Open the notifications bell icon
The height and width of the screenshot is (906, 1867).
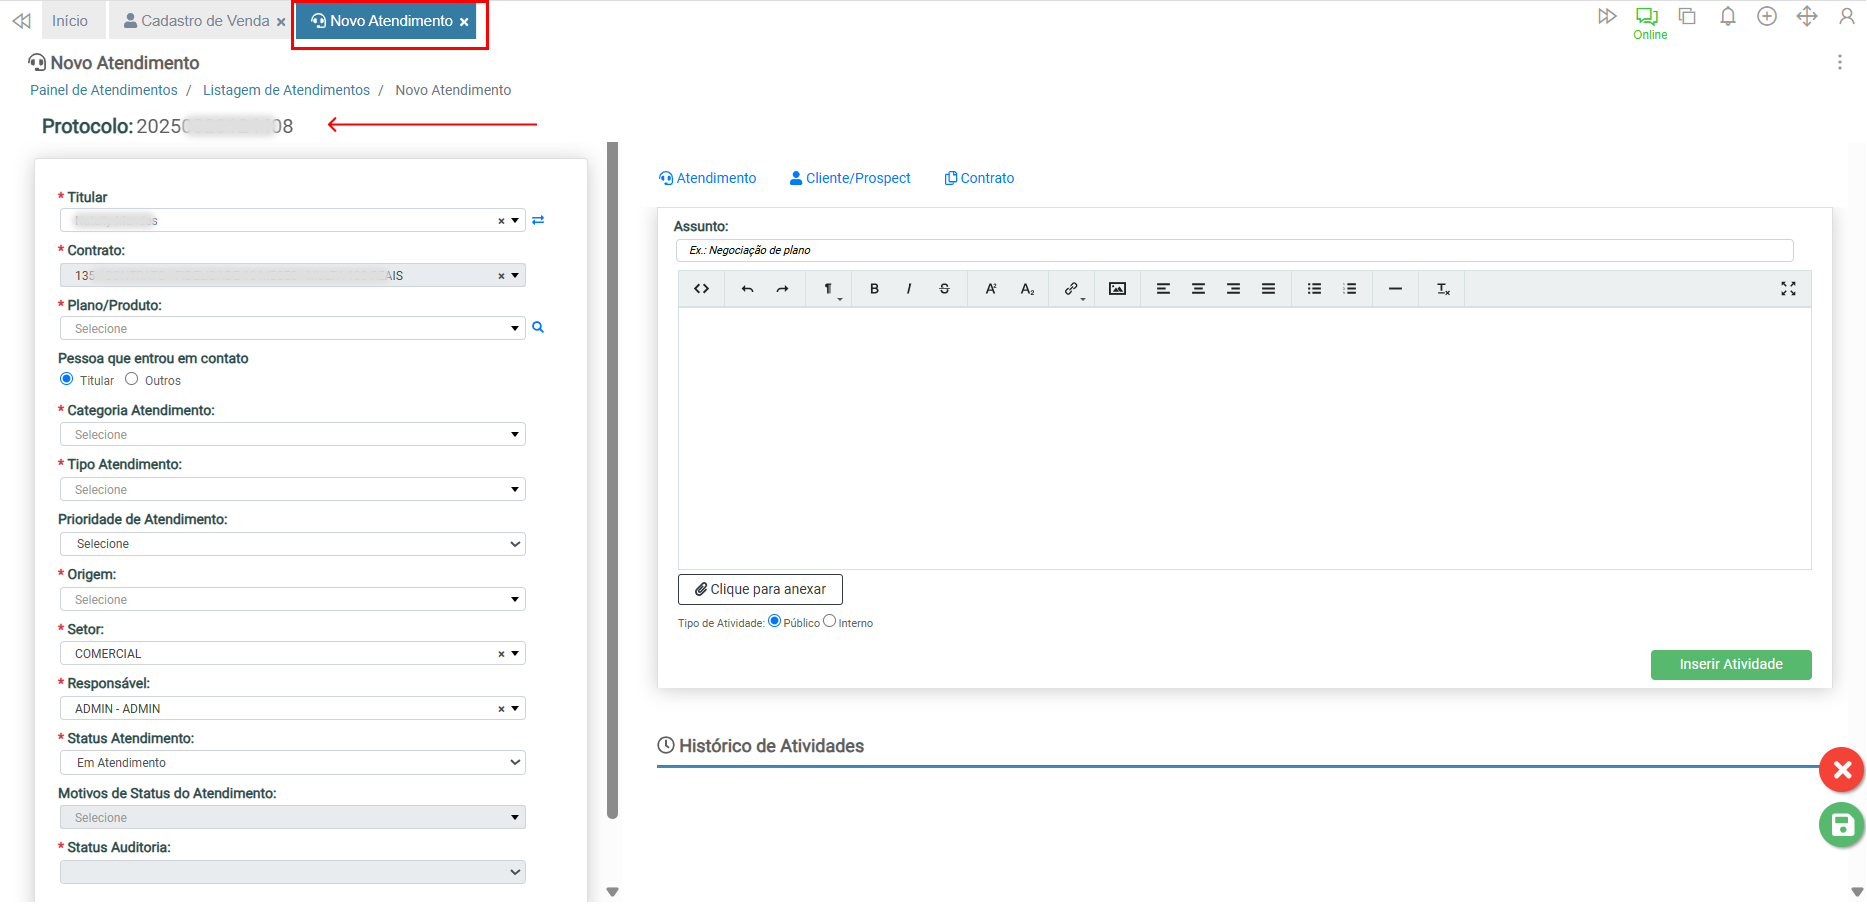click(1727, 17)
